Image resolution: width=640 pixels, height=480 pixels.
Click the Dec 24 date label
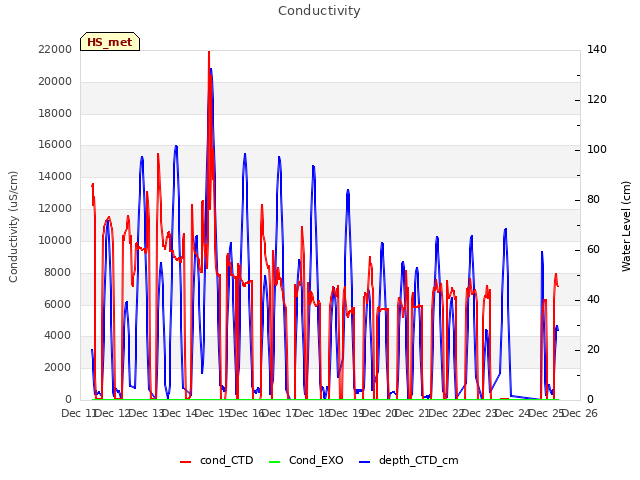click(x=512, y=413)
